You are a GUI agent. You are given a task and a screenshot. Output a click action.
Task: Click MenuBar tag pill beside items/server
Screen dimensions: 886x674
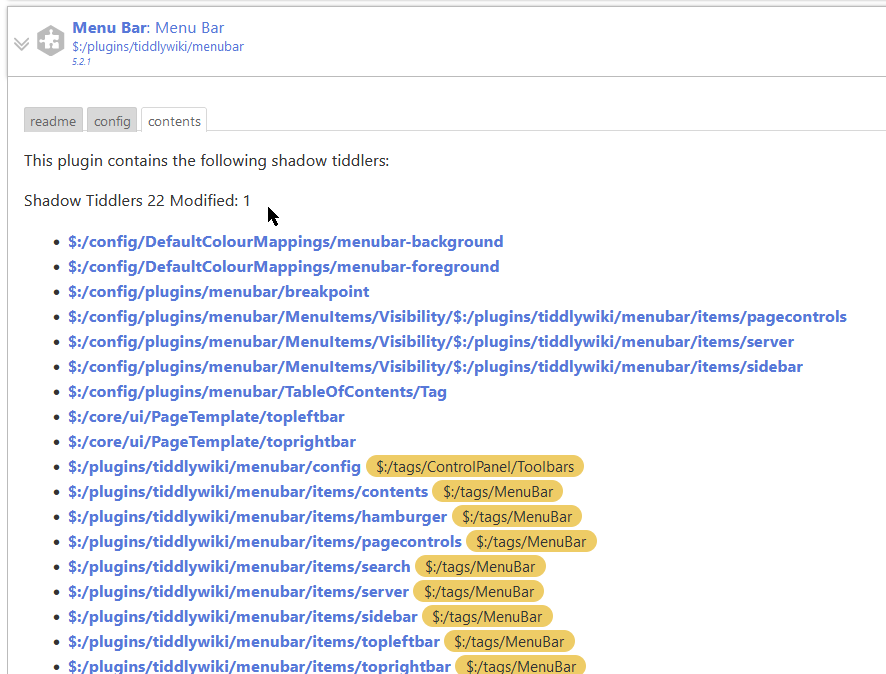[479, 592]
